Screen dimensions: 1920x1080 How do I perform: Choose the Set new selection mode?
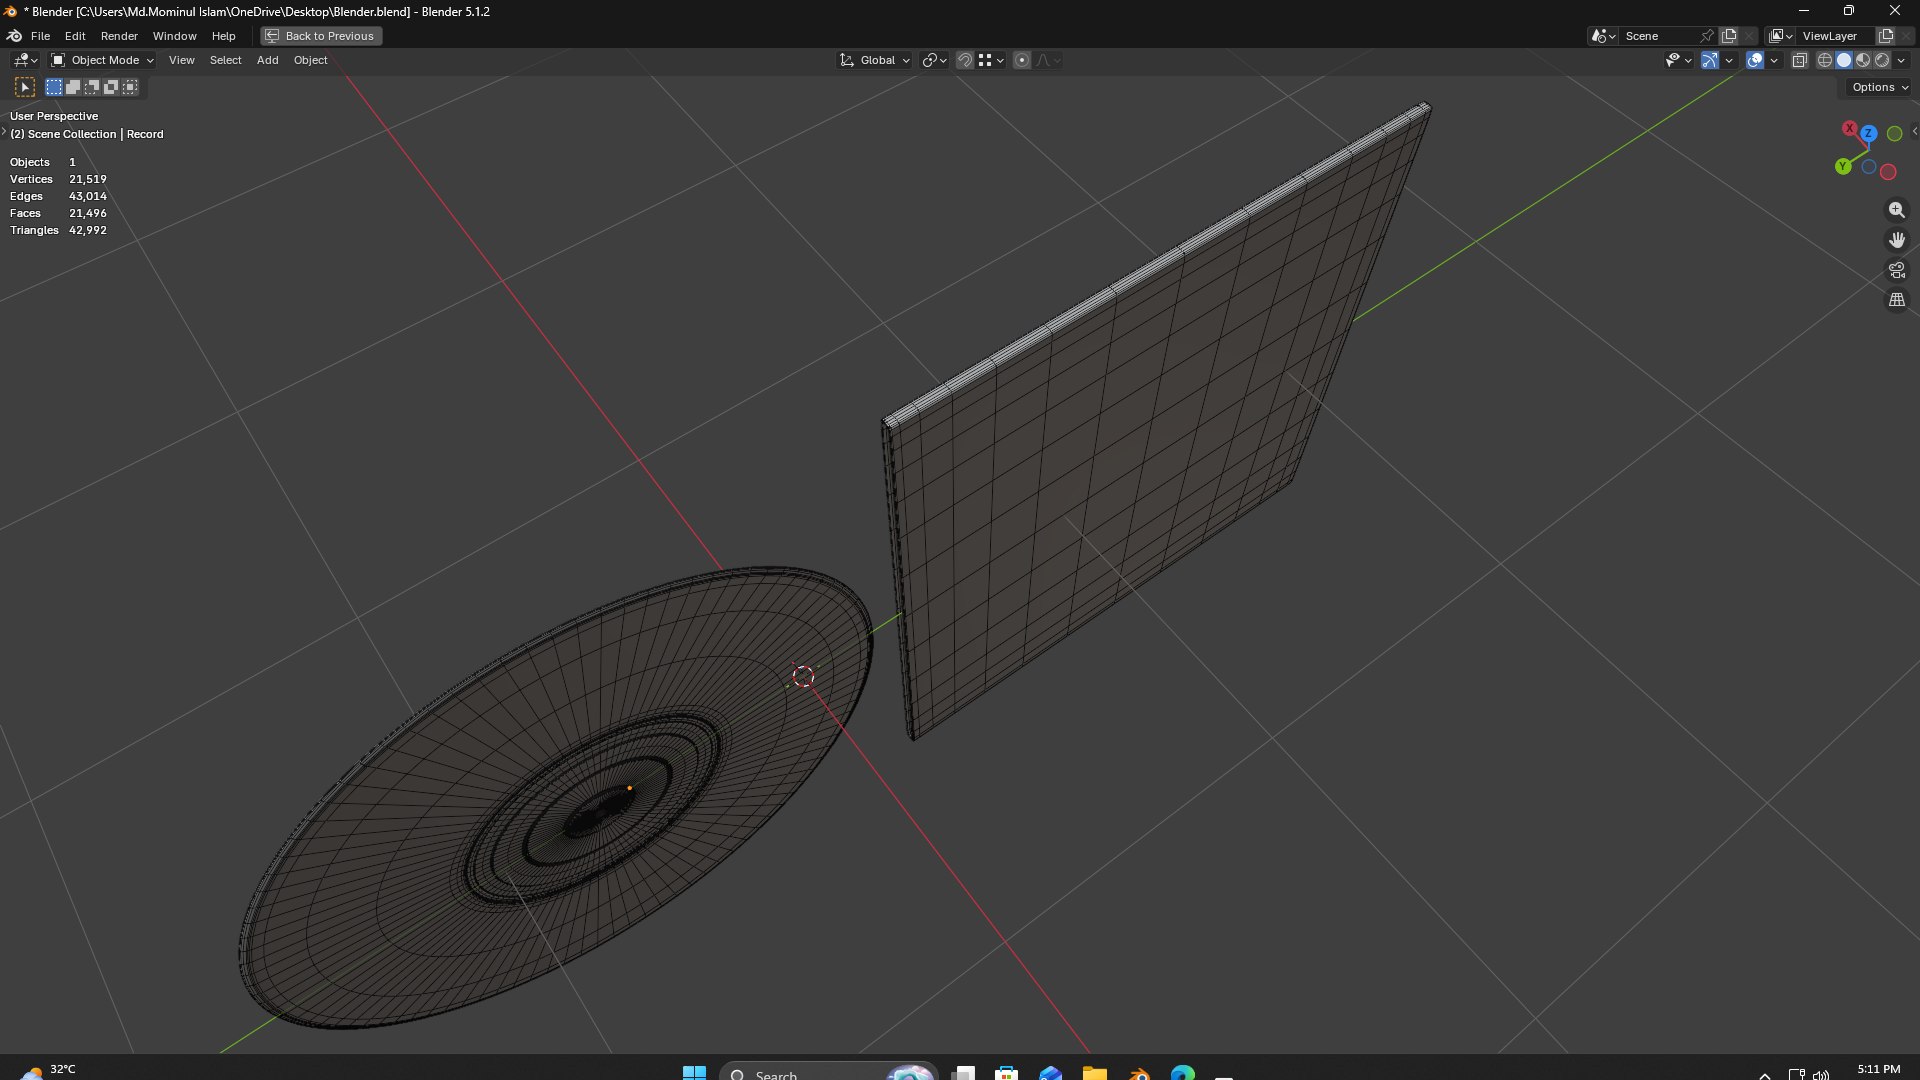(x=54, y=87)
